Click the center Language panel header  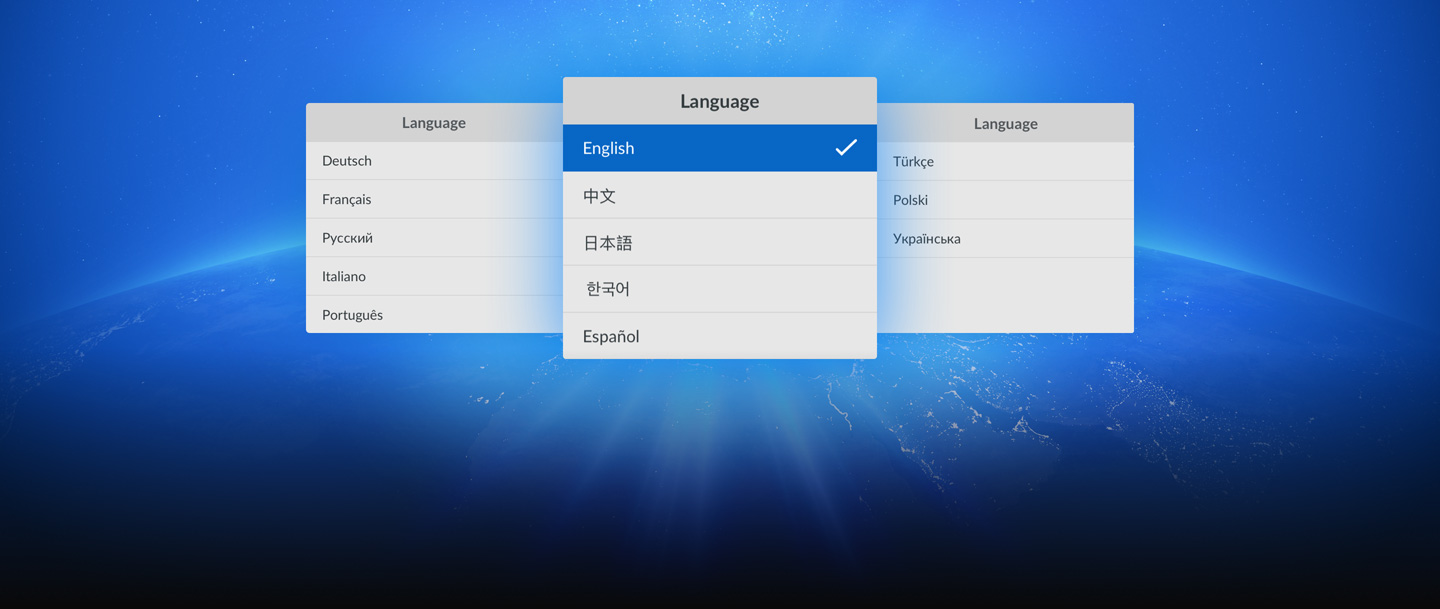pyautogui.click(x=719, y=100)
